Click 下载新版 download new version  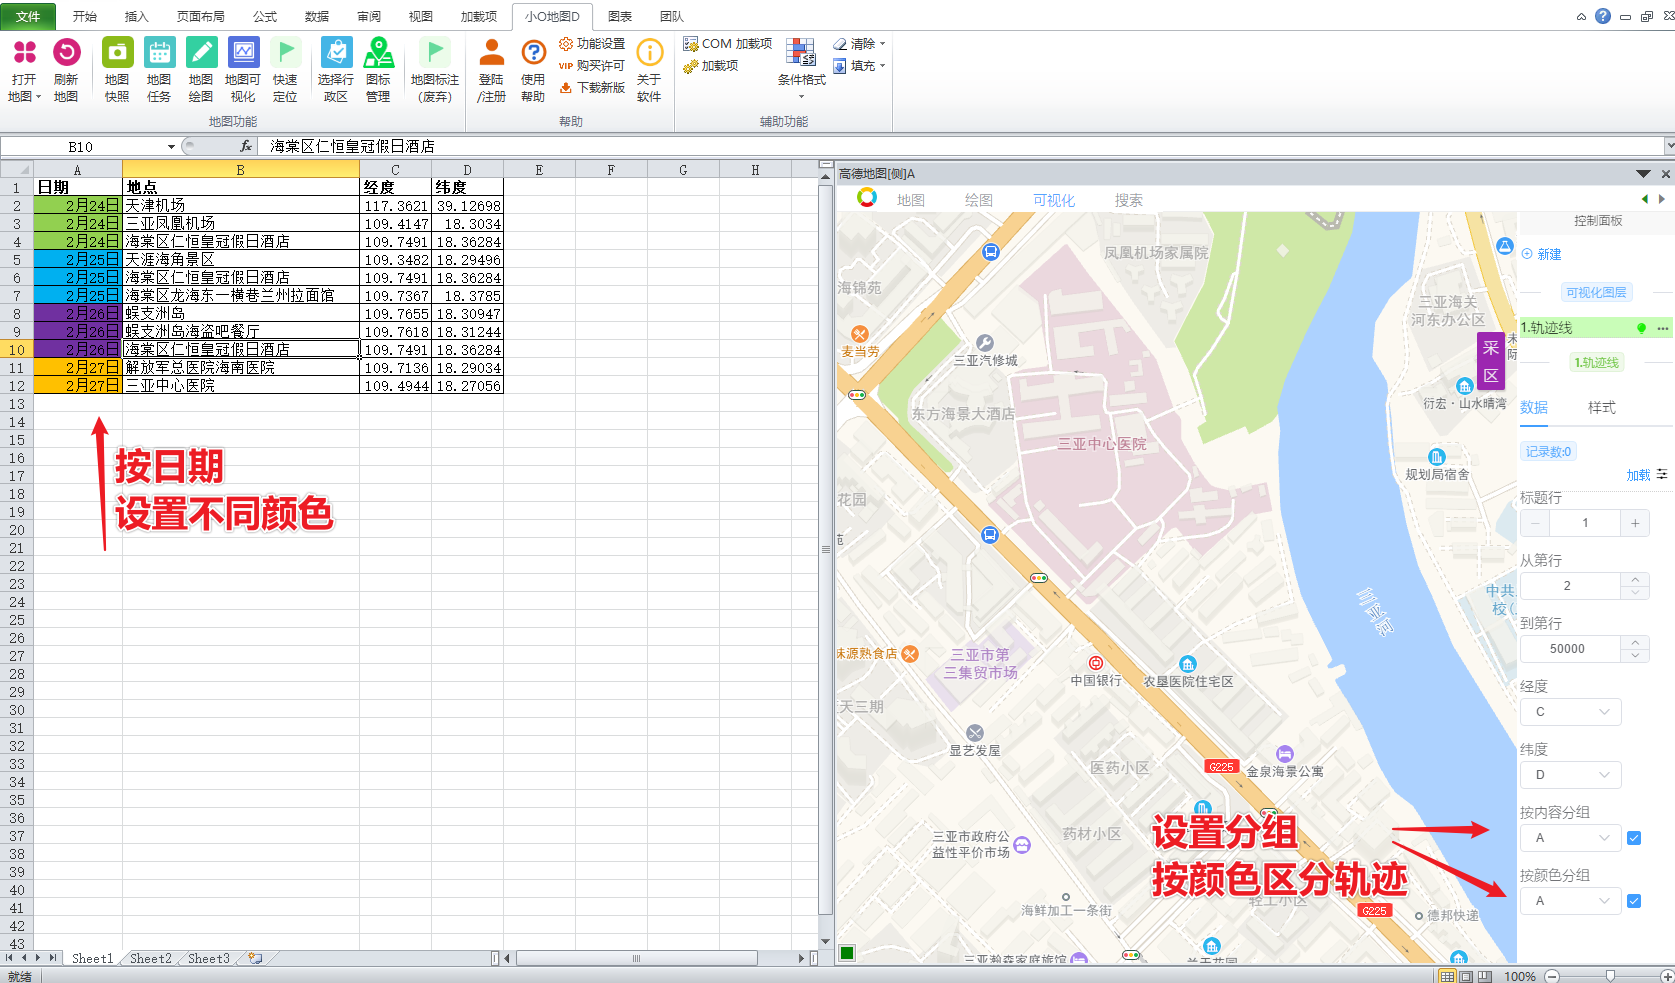tap(592, 88)
